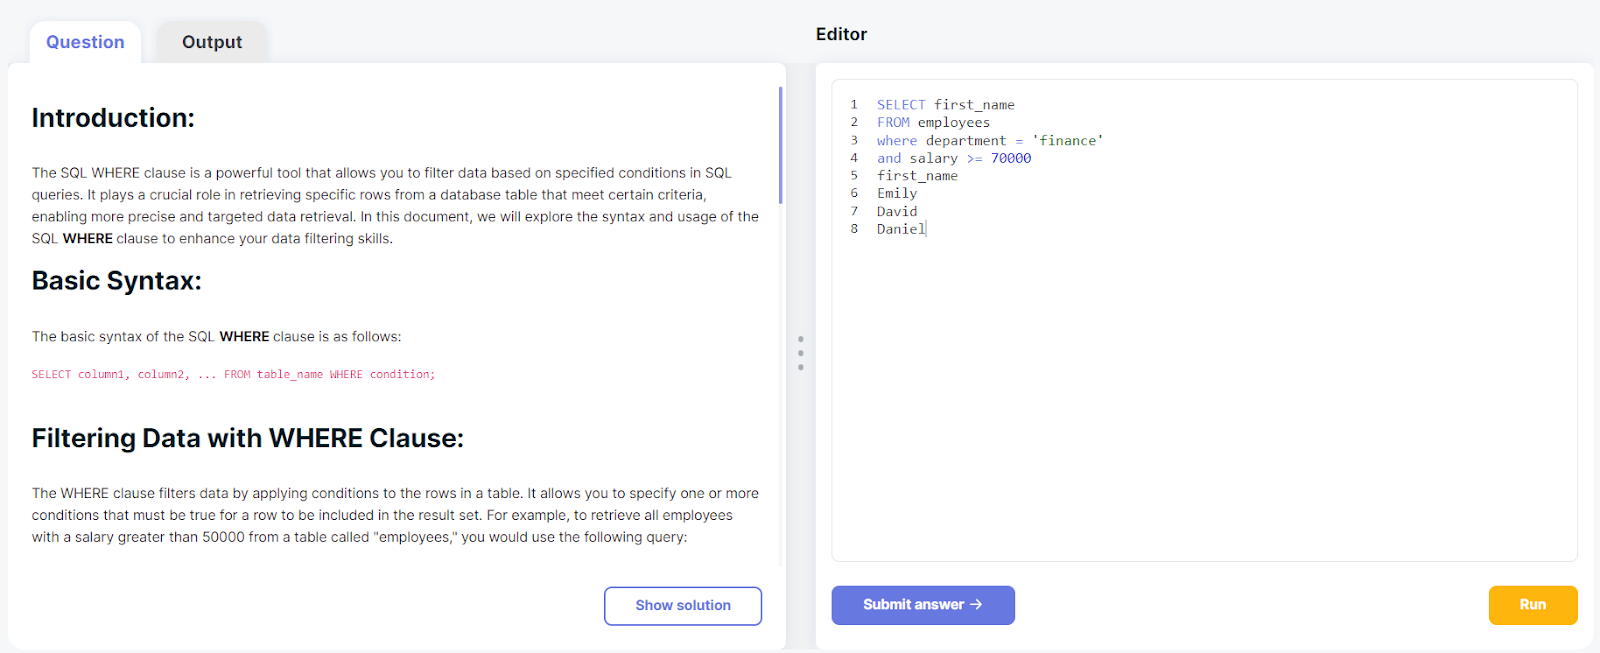Switch to the Question tab
Screen dimensions: 1600x653
[x=85, y=42]
